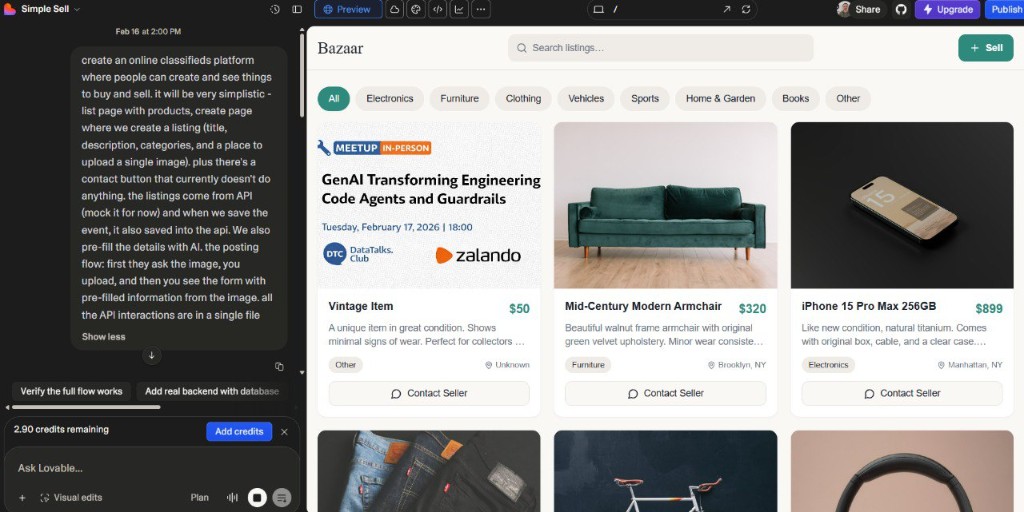Open preview in new tab arrow icon
The width and height of the screenshot is (1024, 512).
pos(727,10)
